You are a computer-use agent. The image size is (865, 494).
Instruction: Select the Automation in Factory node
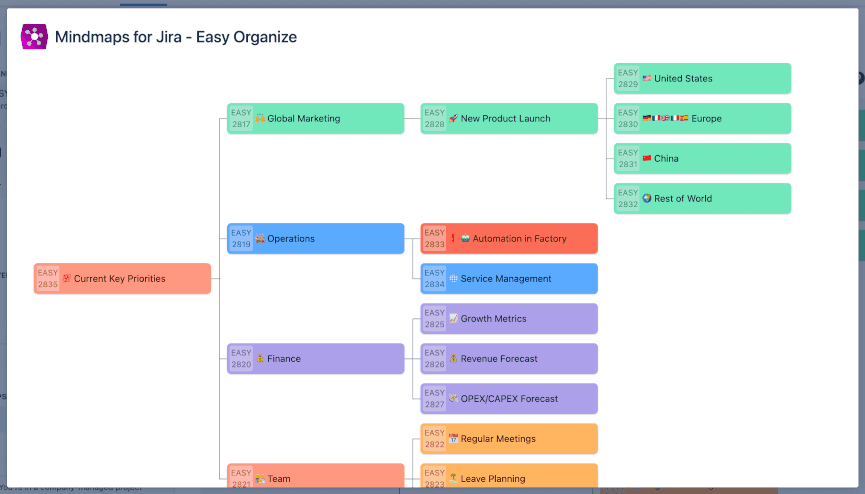(x=509, y=238)
